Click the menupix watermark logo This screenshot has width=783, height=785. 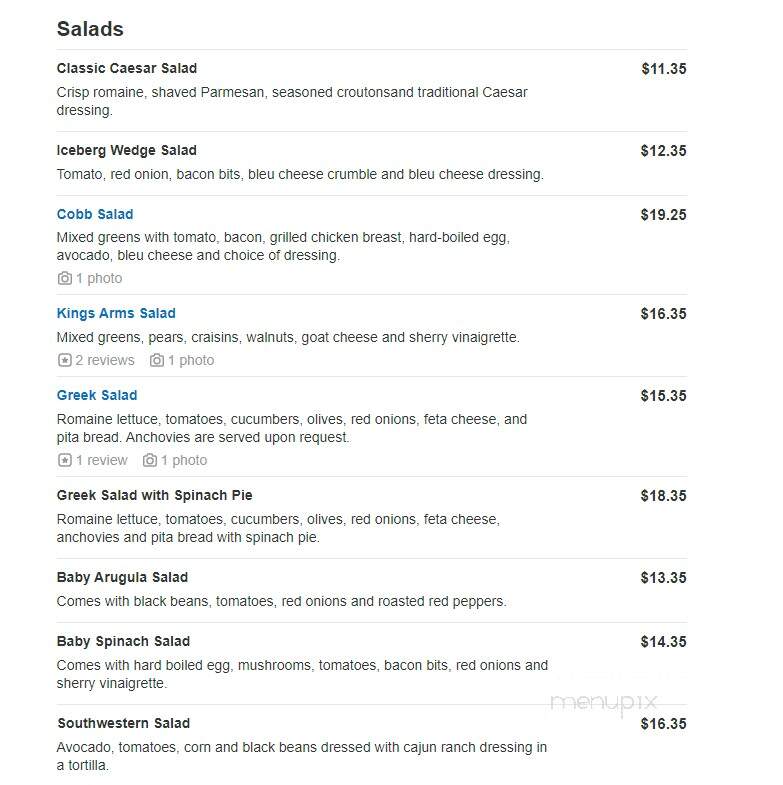pyautogui.click(x=604, y=703)
